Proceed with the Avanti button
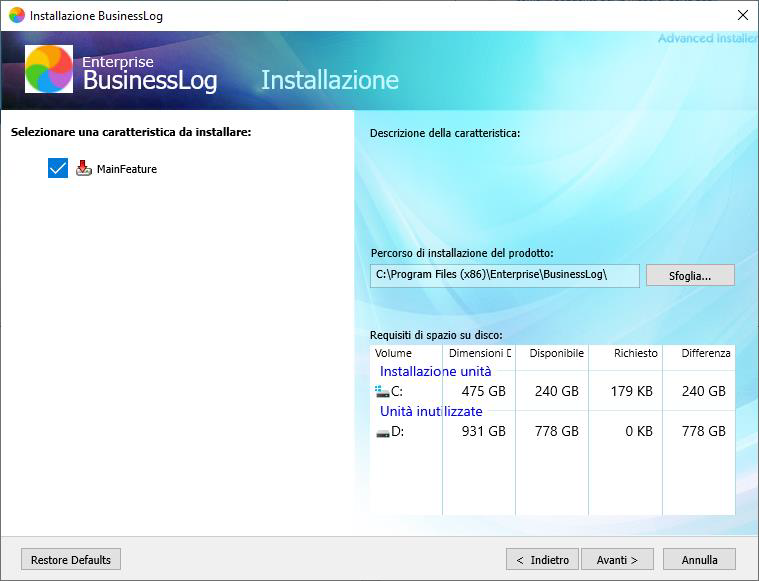The width and height of the screenshot is (759, 581). 617,560
